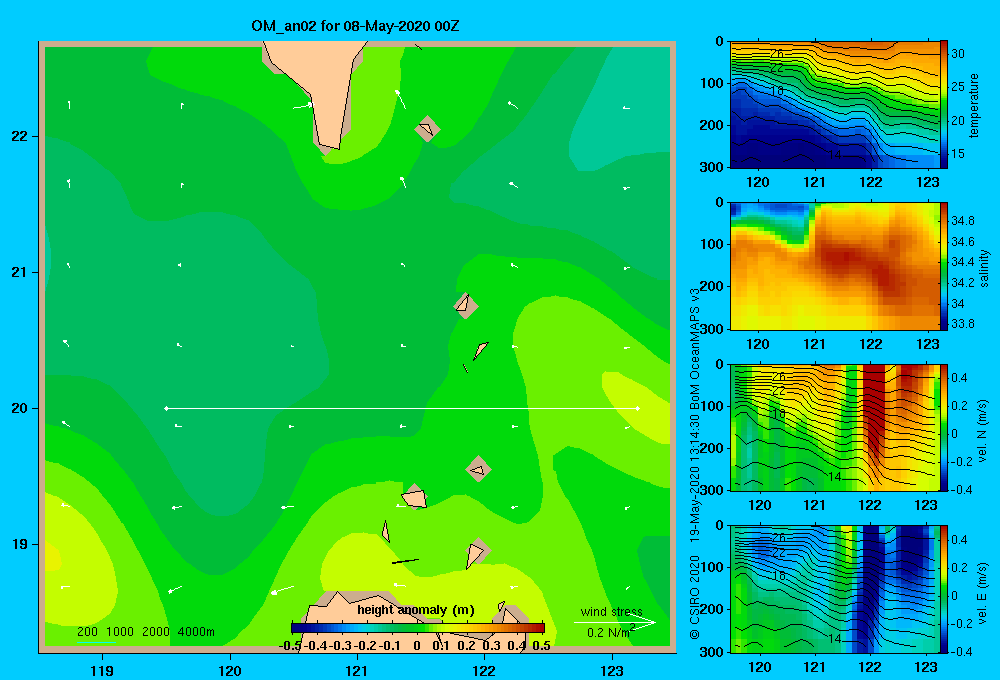Click the '0.2 N/m' wind stress value
The height and width of the screenshot is (680, 1000).
[609, 632]
